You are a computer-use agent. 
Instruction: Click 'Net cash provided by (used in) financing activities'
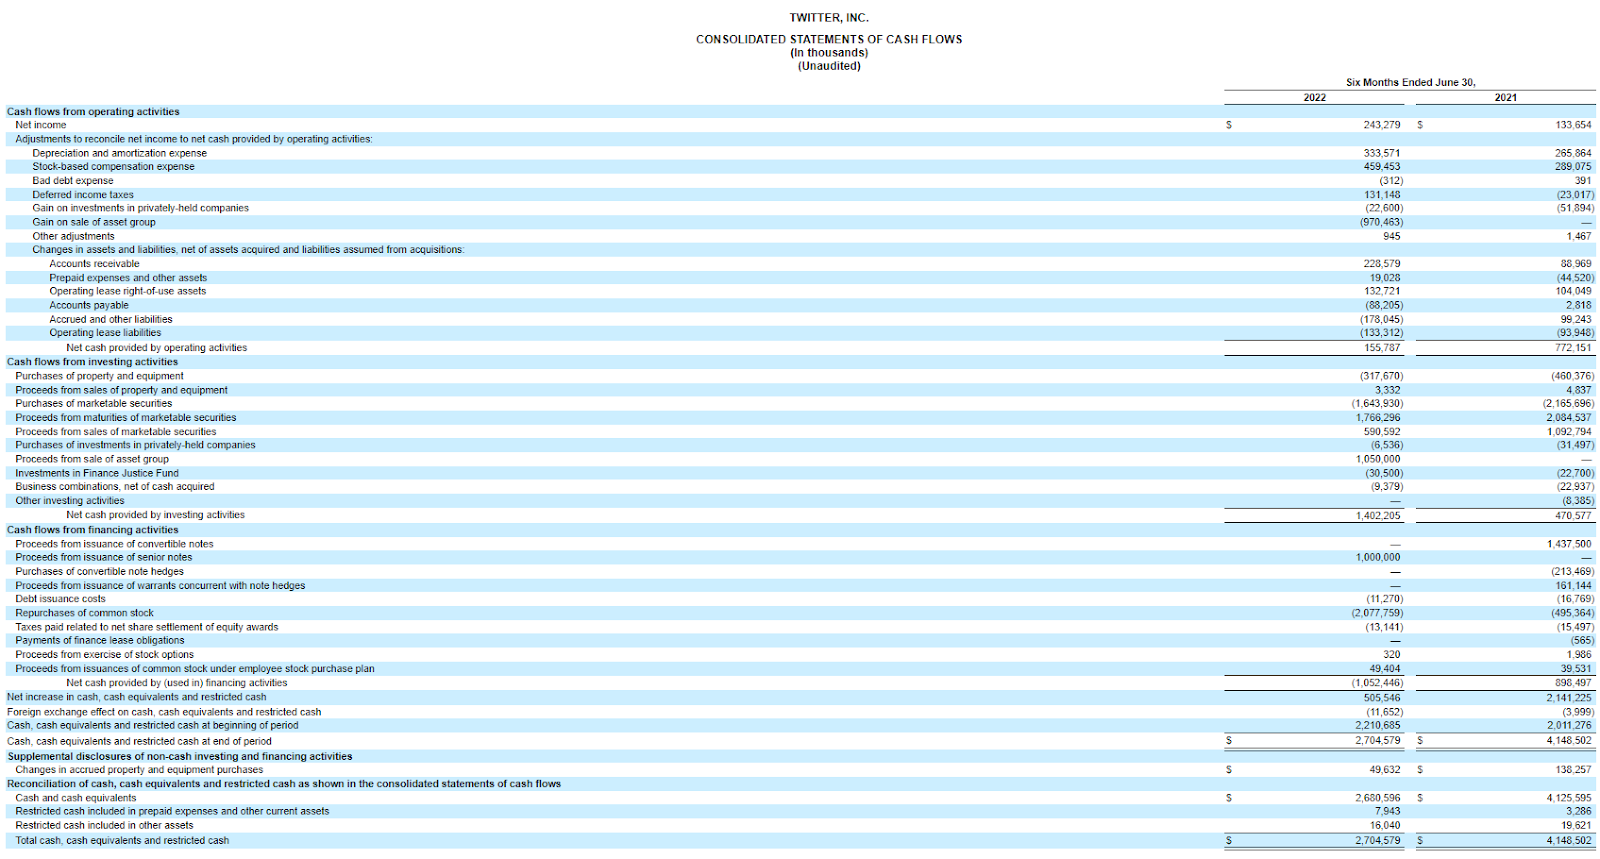click(x=177, y=683)
